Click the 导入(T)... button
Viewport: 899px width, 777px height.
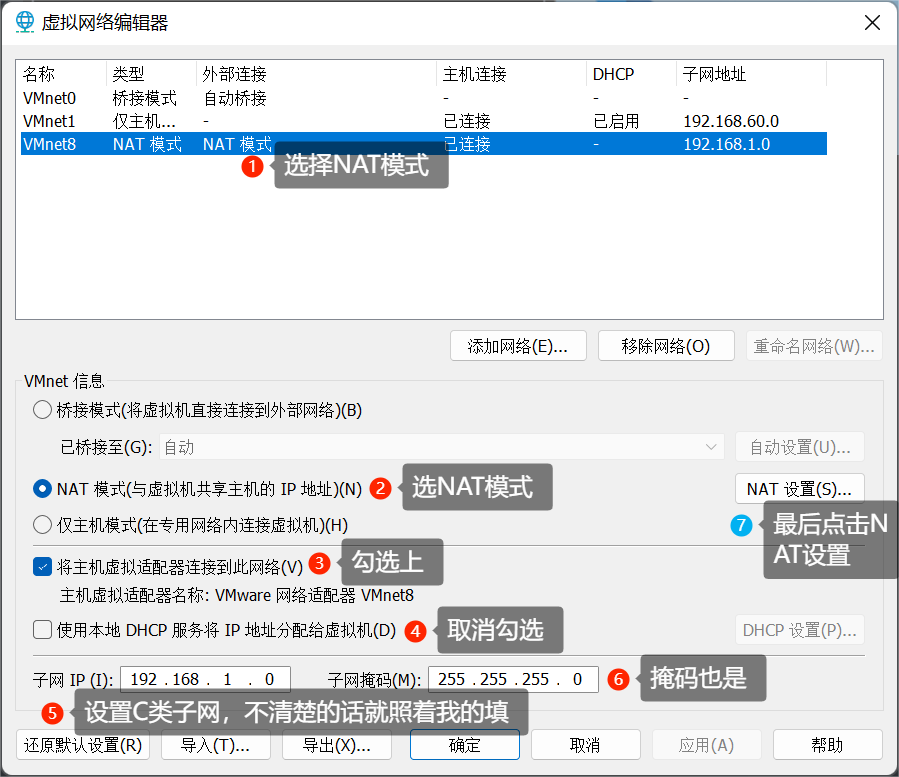click(x=214, y=745)
